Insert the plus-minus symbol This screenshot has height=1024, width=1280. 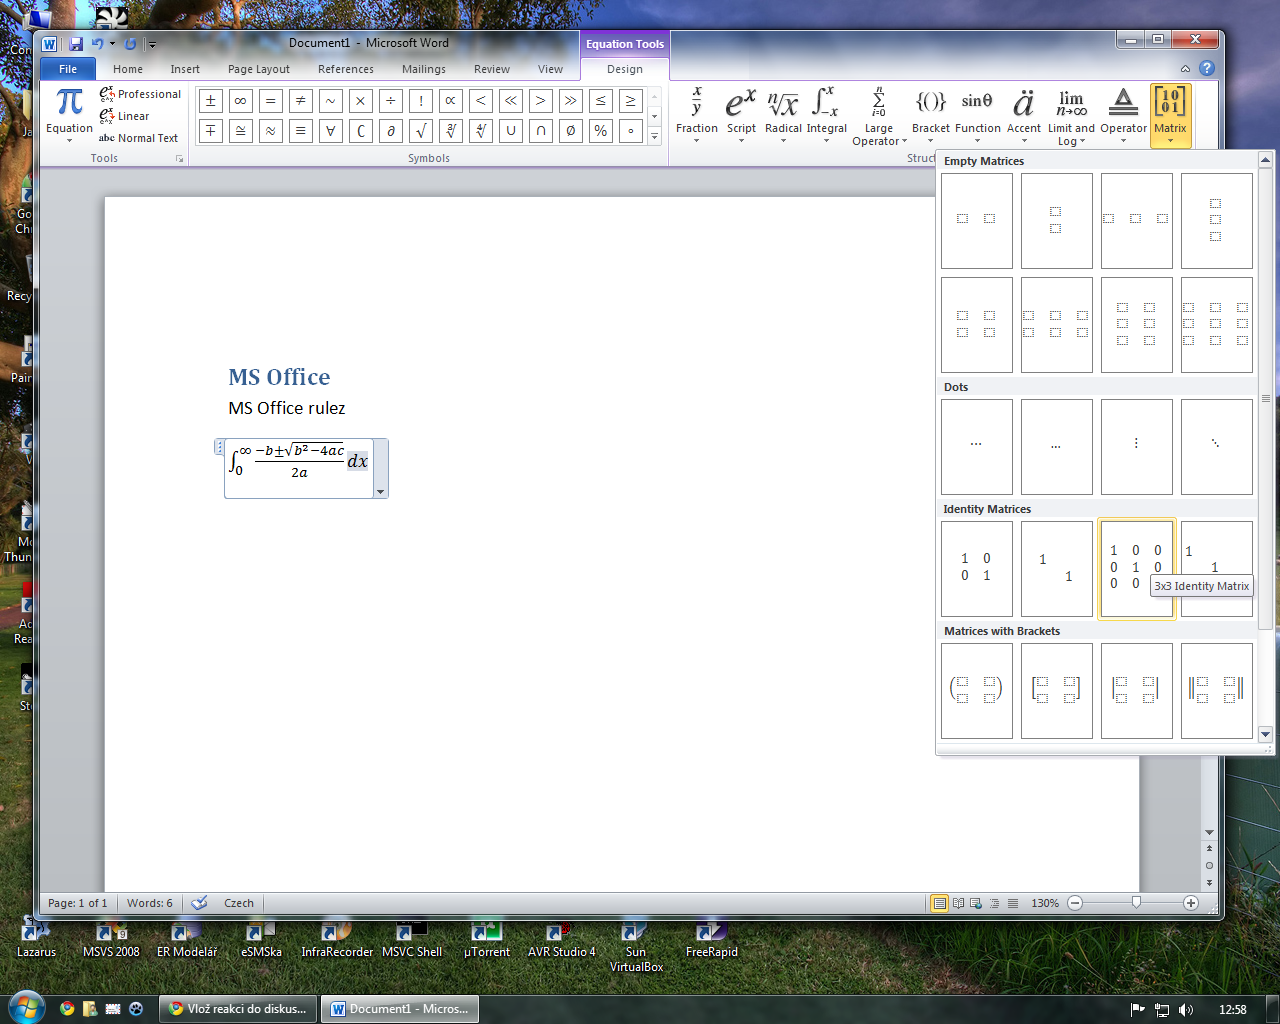pos(211,101)
